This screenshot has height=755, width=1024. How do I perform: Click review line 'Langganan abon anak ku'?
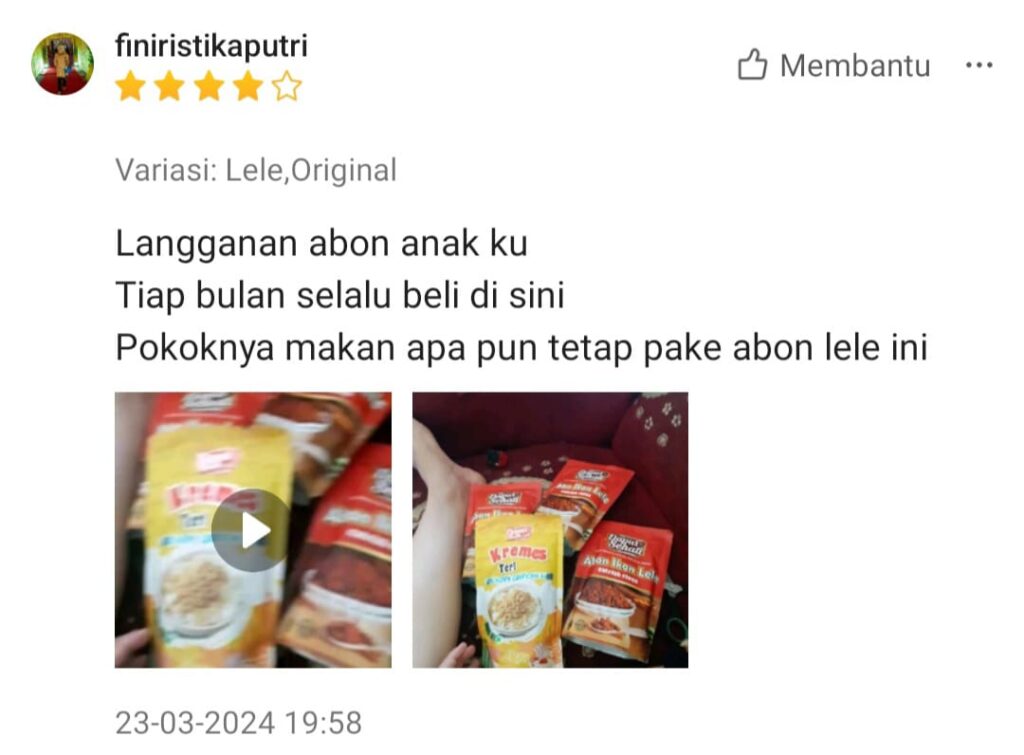coord(321,244)
